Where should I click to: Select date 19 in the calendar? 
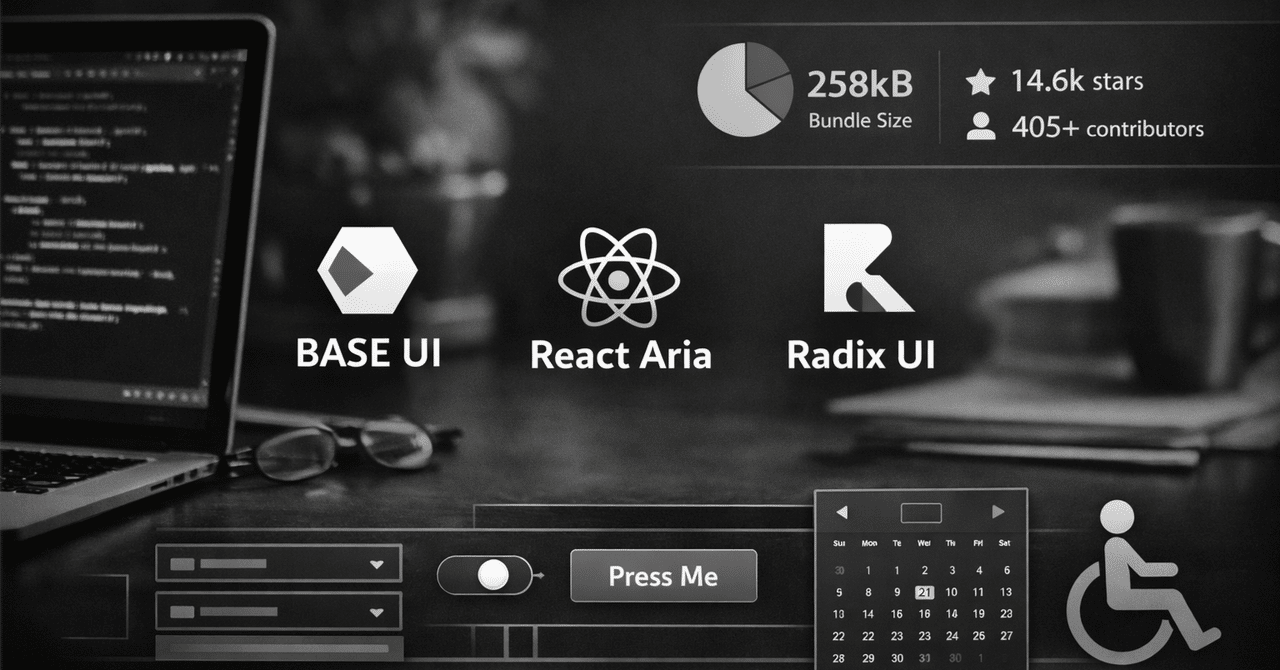click(x=979, y=614)
